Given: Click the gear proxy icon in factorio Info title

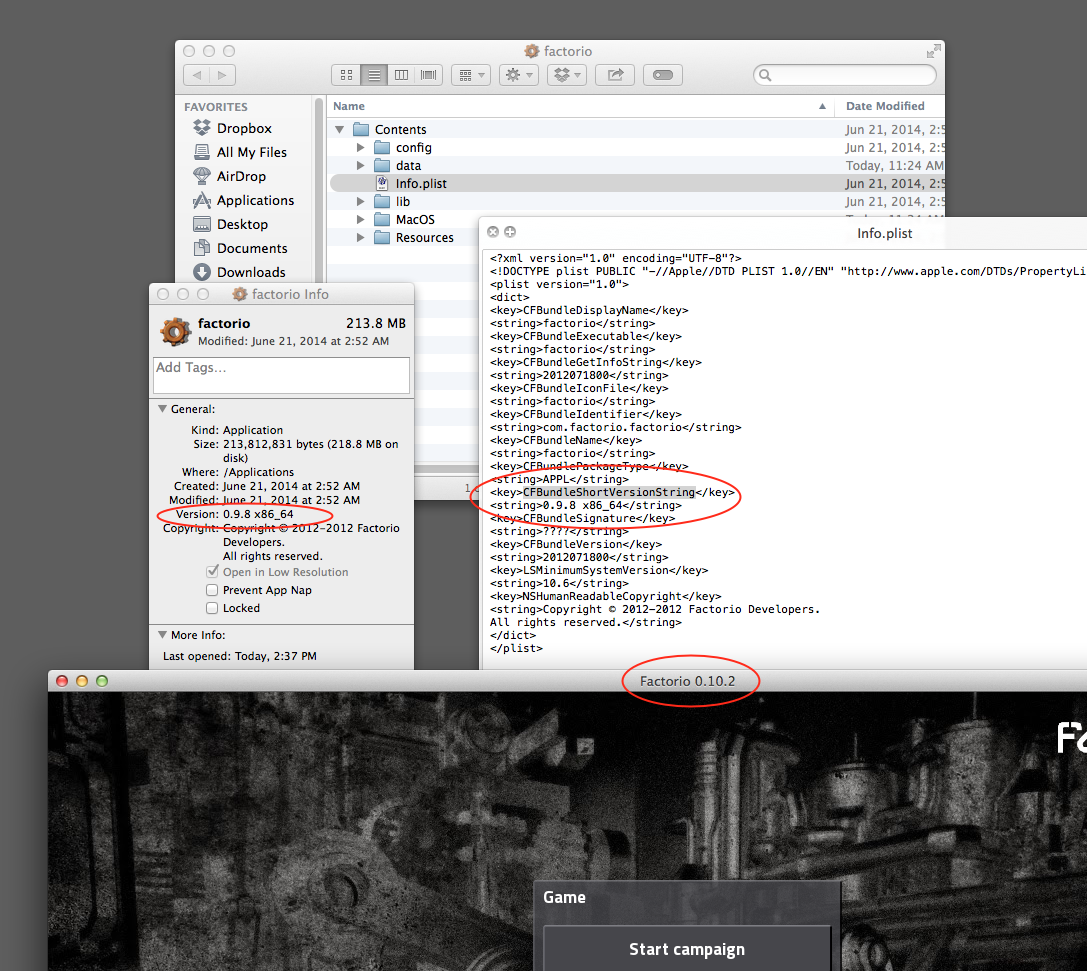Looking at the screenshot, I should click(x=240, y=294).
